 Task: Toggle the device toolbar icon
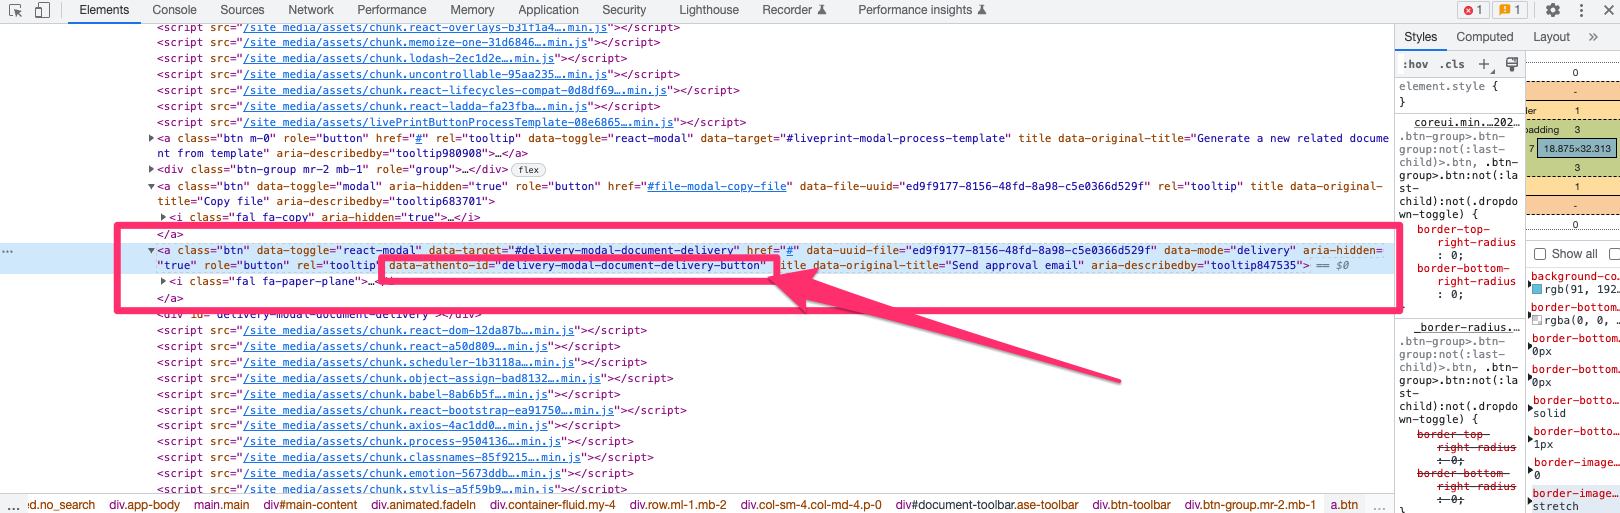pos(42,10)
